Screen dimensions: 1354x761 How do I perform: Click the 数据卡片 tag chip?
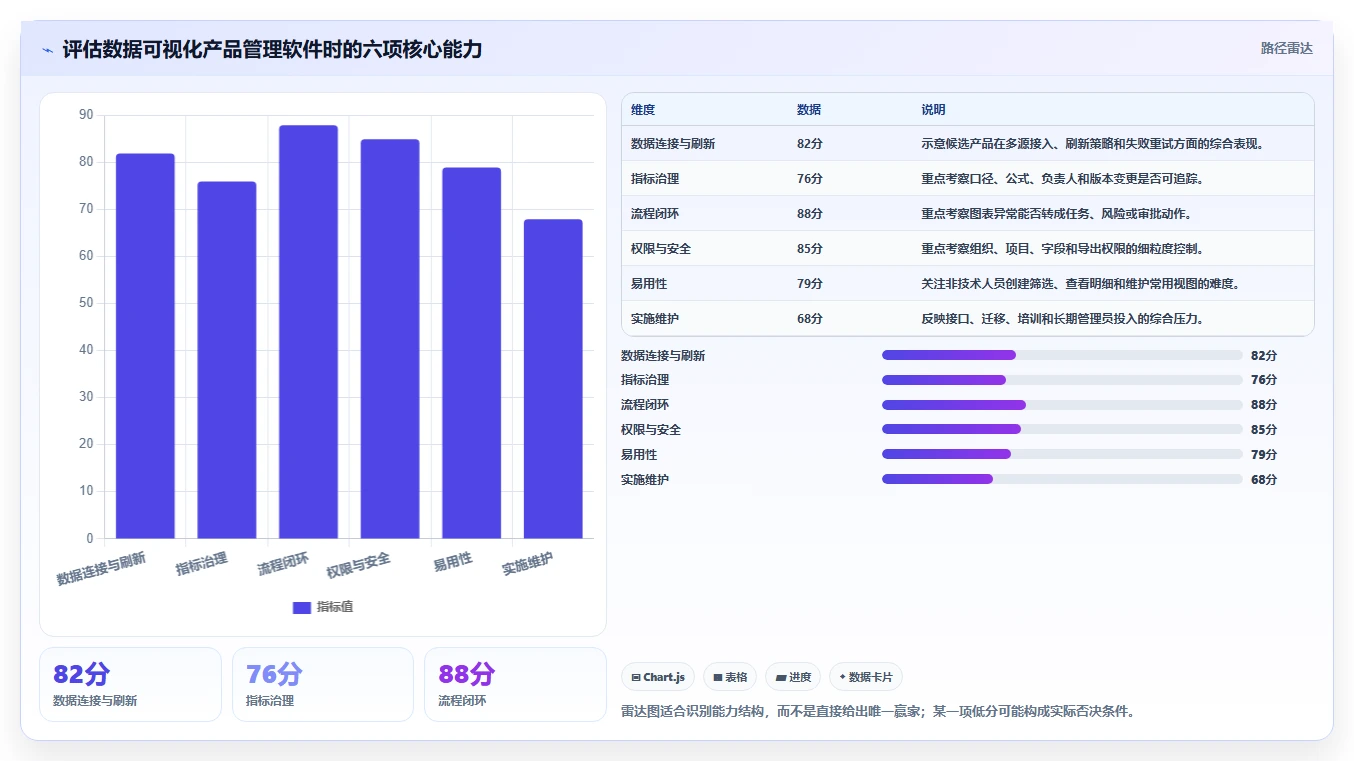pos(866,677)
